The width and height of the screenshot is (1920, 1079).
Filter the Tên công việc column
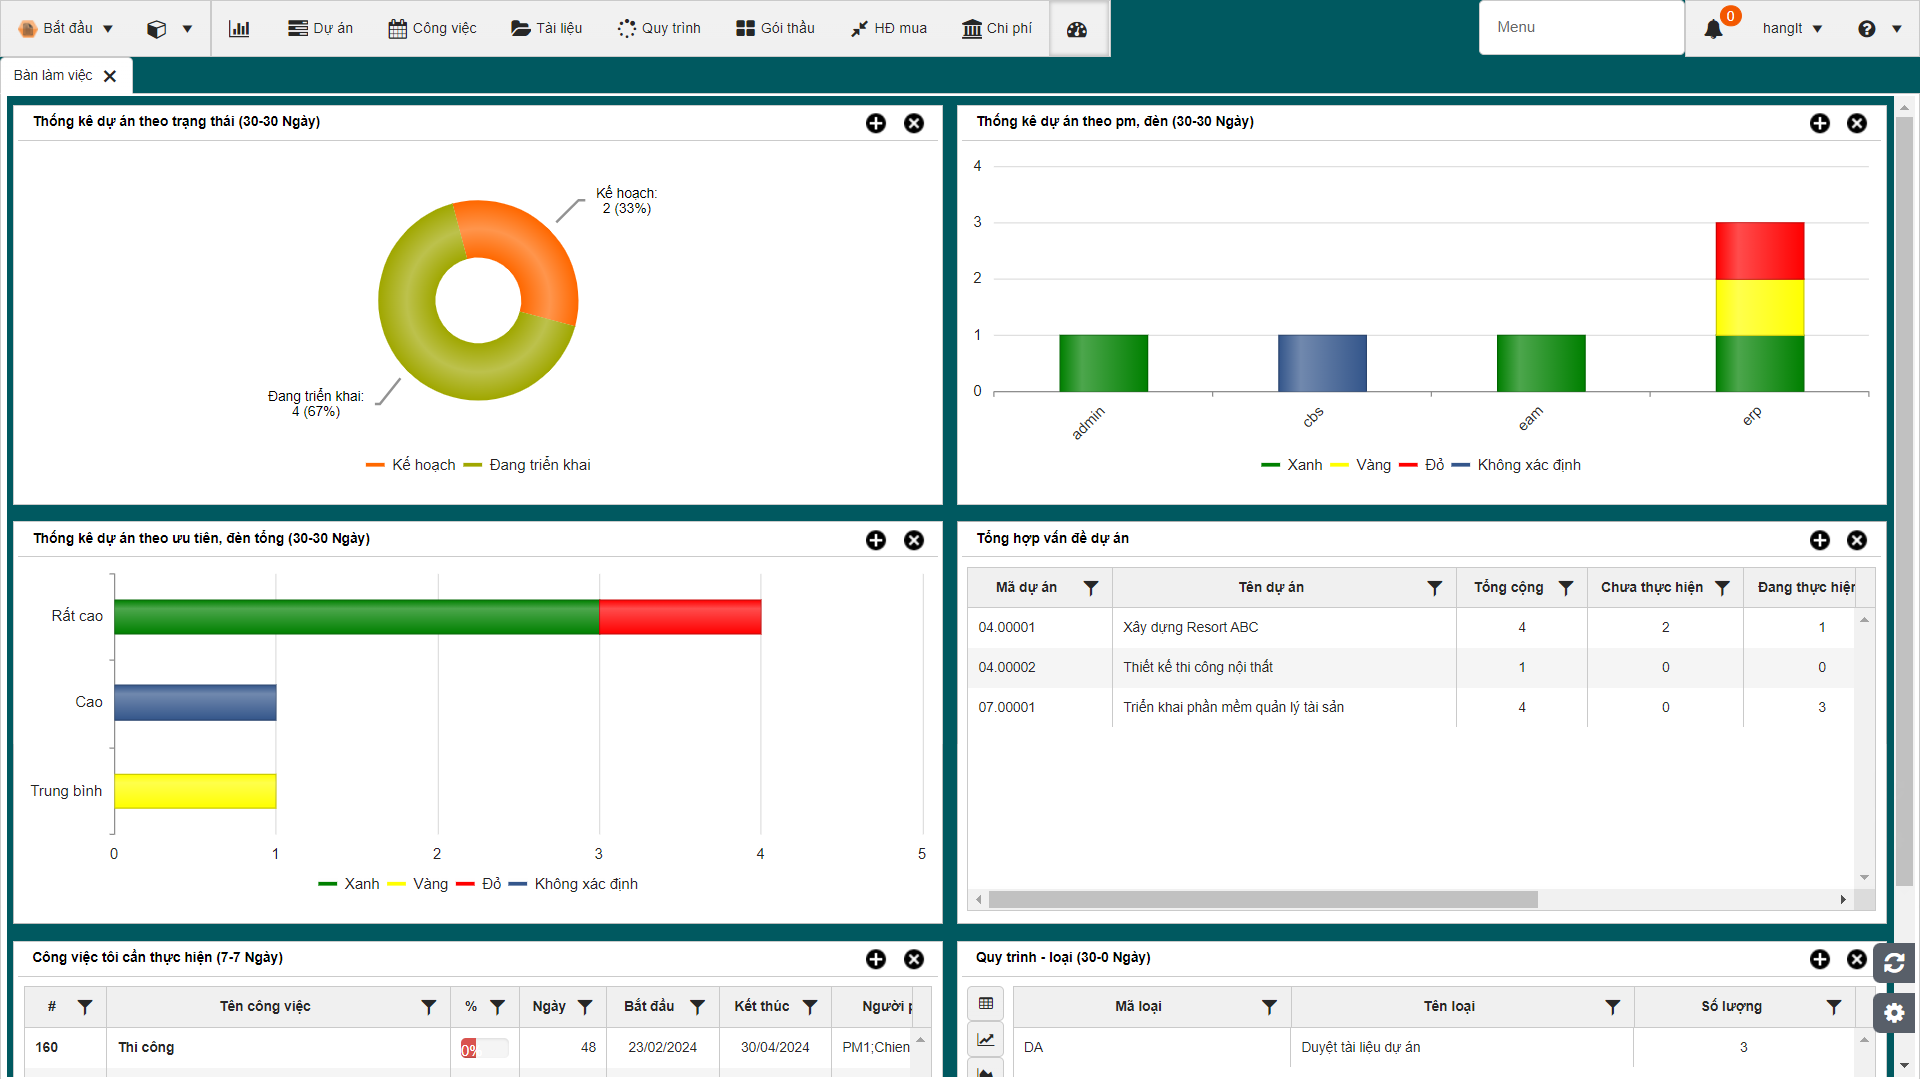click(x=429, y=1007)
